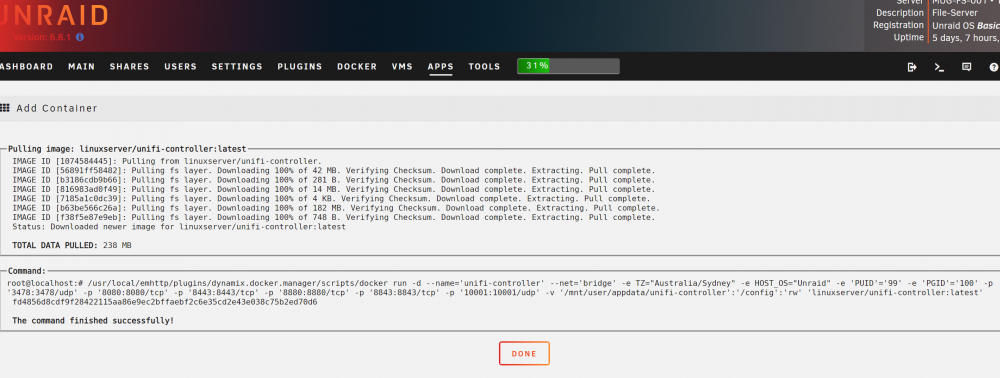Select the Apps tab
Viewport: 1000px width, 378px height.
click(441, 66)
